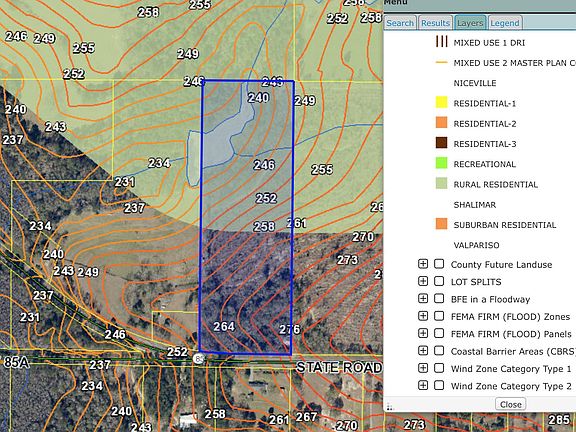
Task: Switch to the Search tab
Action: click(x=400, y=23)
